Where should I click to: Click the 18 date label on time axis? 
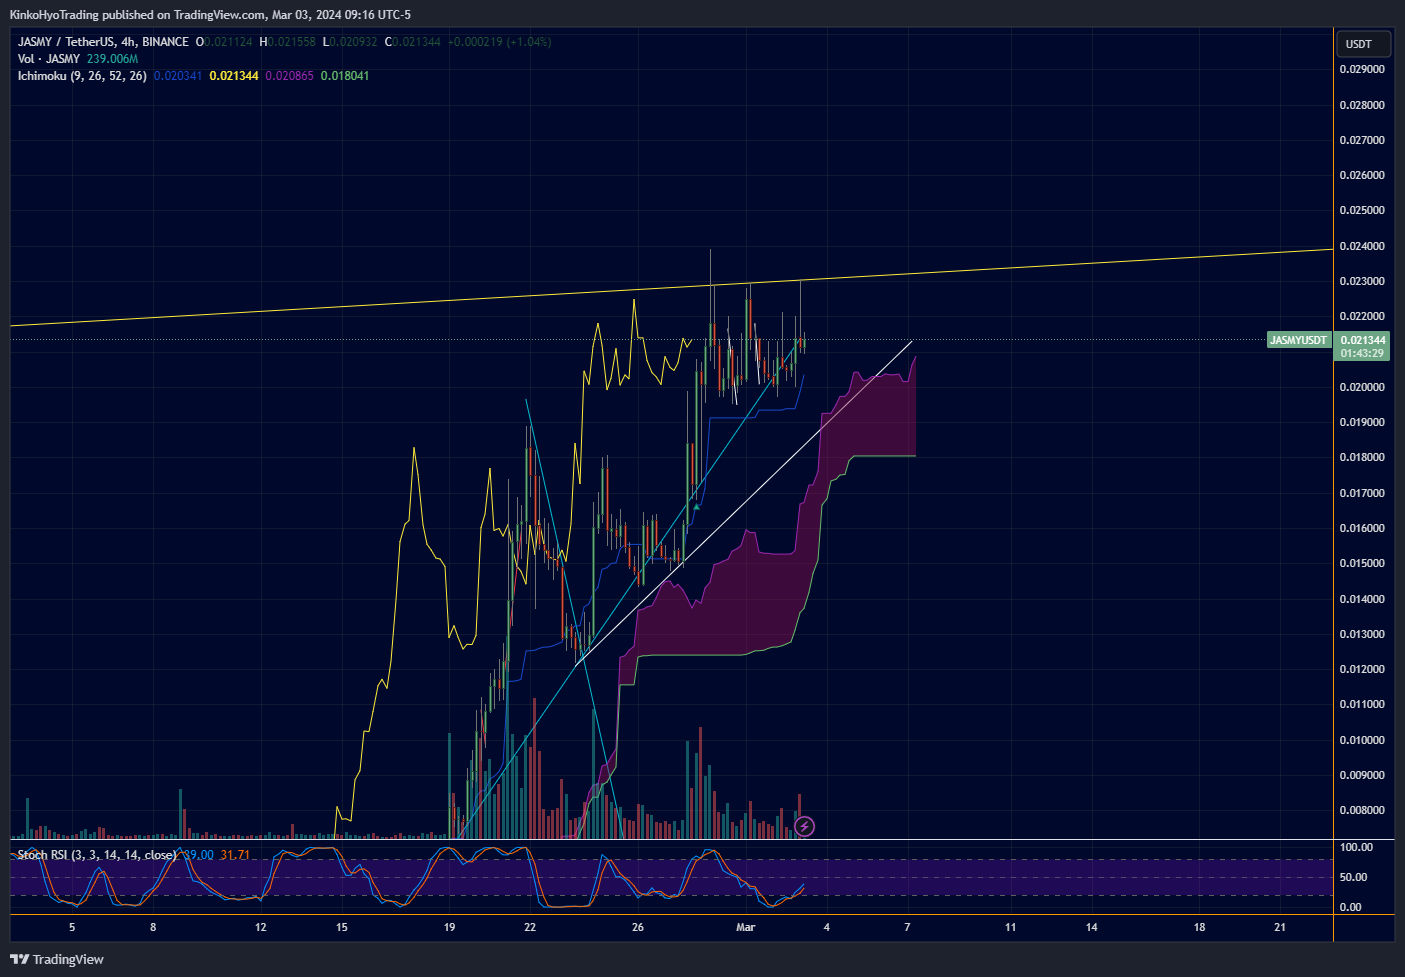tap(1199, 927)
